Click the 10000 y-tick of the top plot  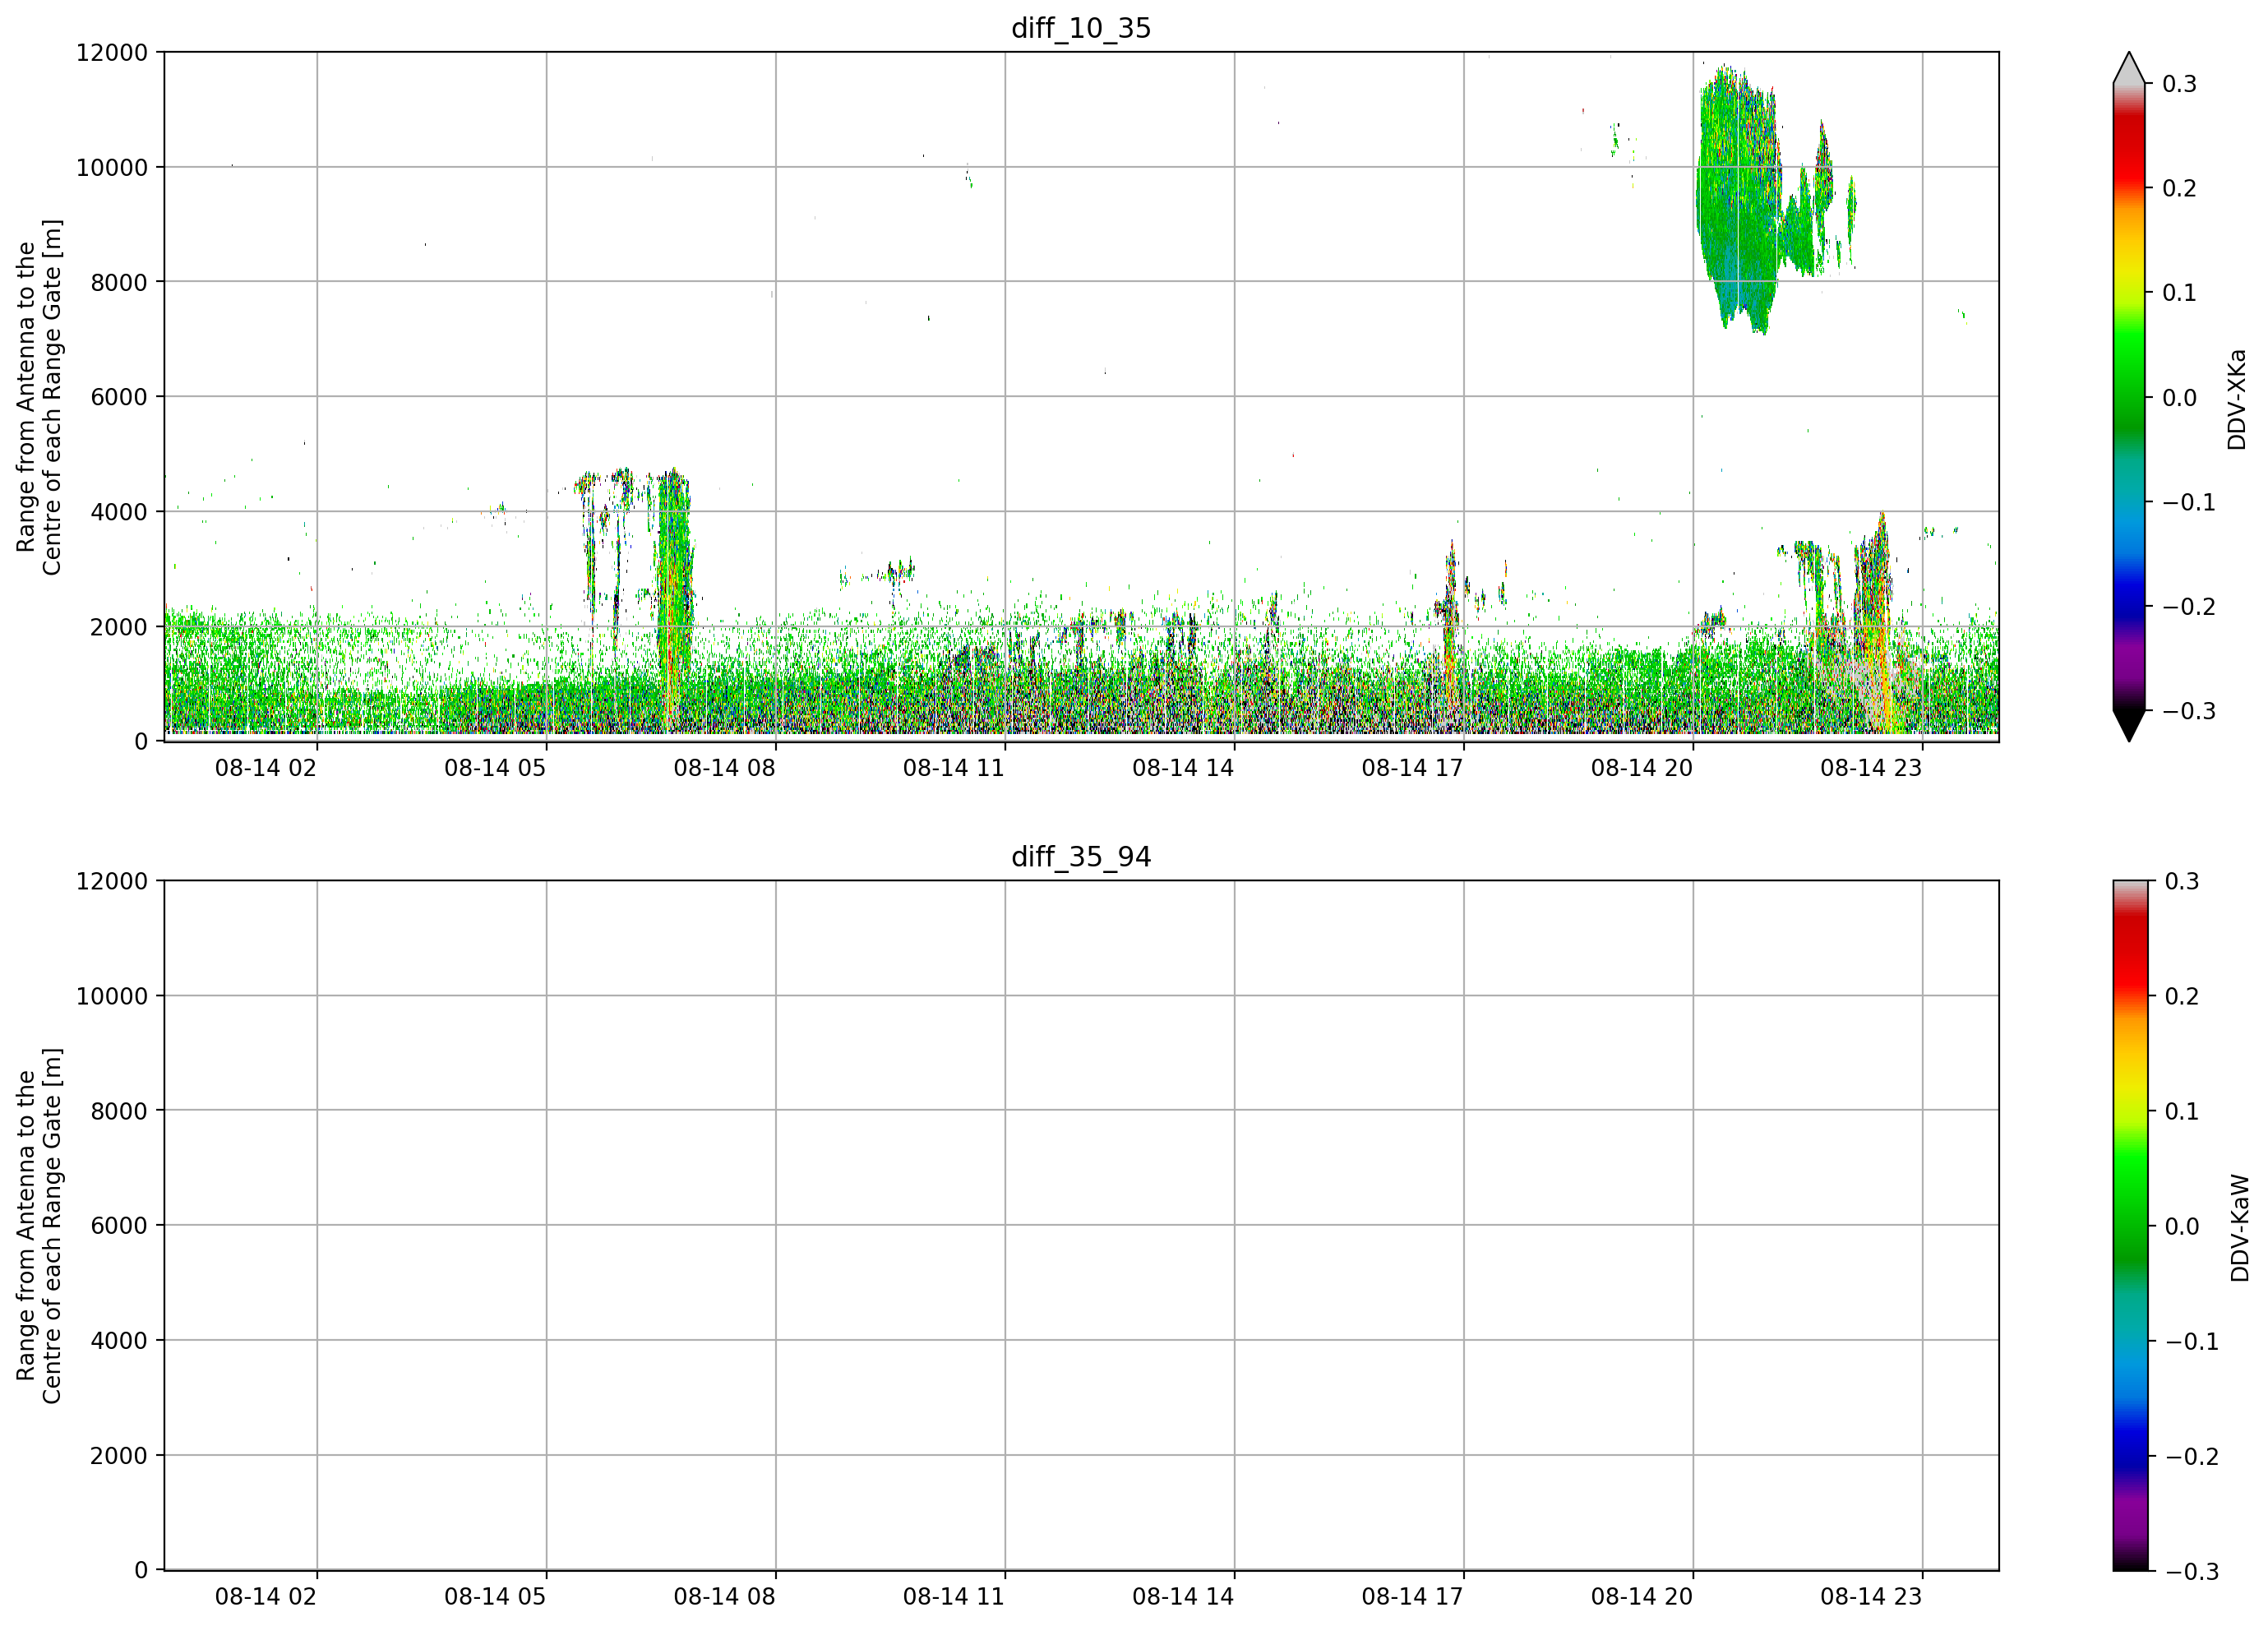click(x=112, y=168)
